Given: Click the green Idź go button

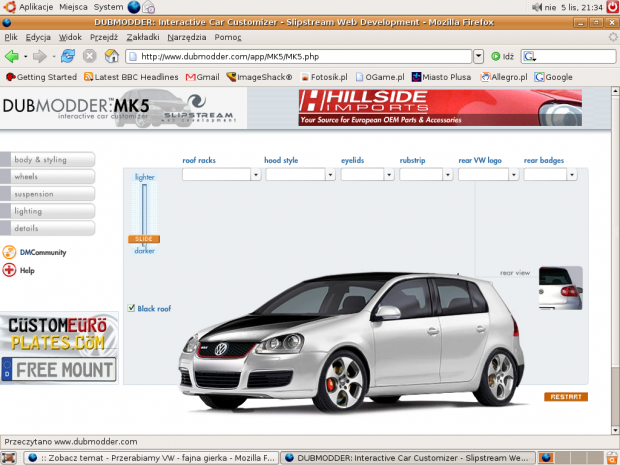Looking at the screenshot, I should [x=502, y=57].
